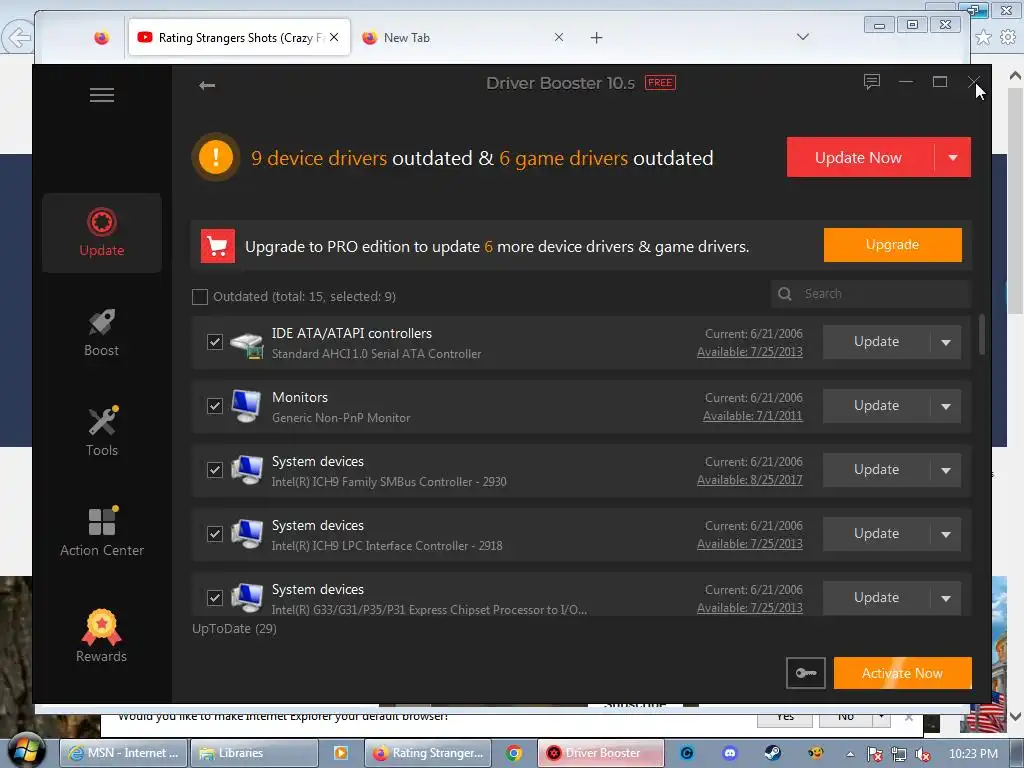The width and height of the screenshot is (1024, 768).
Task: Expand the Update dropdown for IDE ATA/ATAPI
Action: pos(946,342)
